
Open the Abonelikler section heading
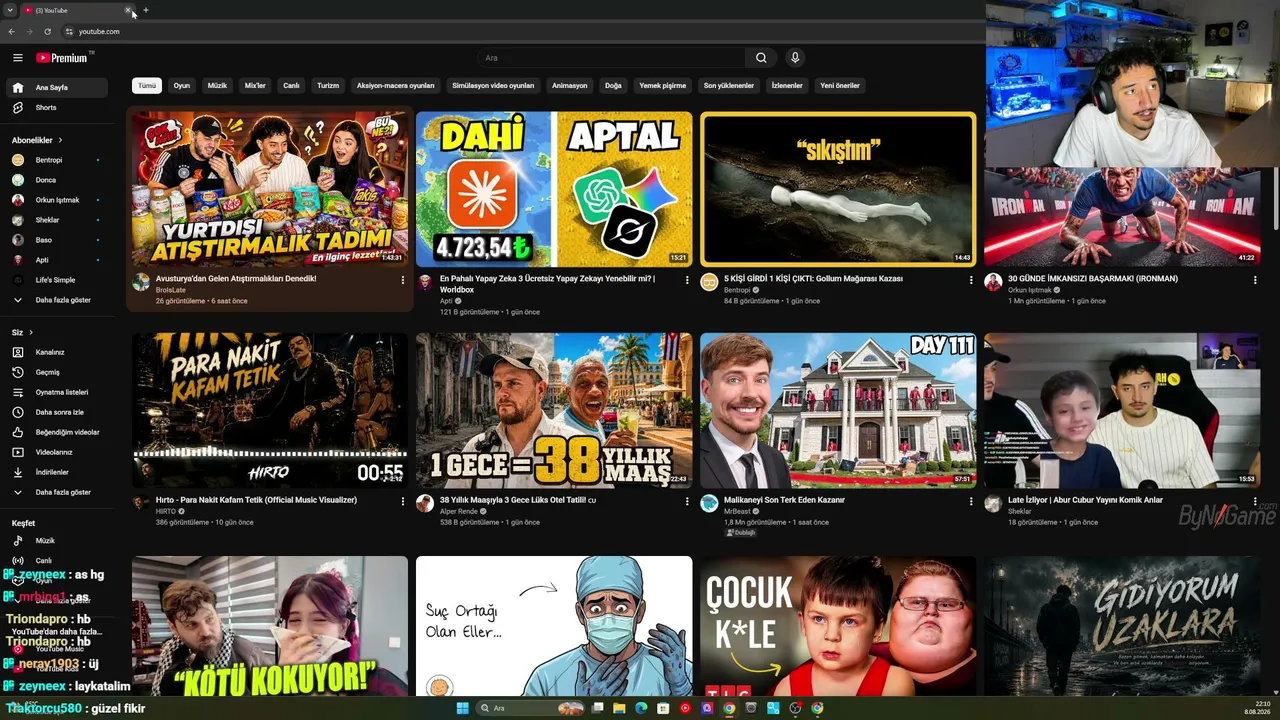[x=37, y=140]
